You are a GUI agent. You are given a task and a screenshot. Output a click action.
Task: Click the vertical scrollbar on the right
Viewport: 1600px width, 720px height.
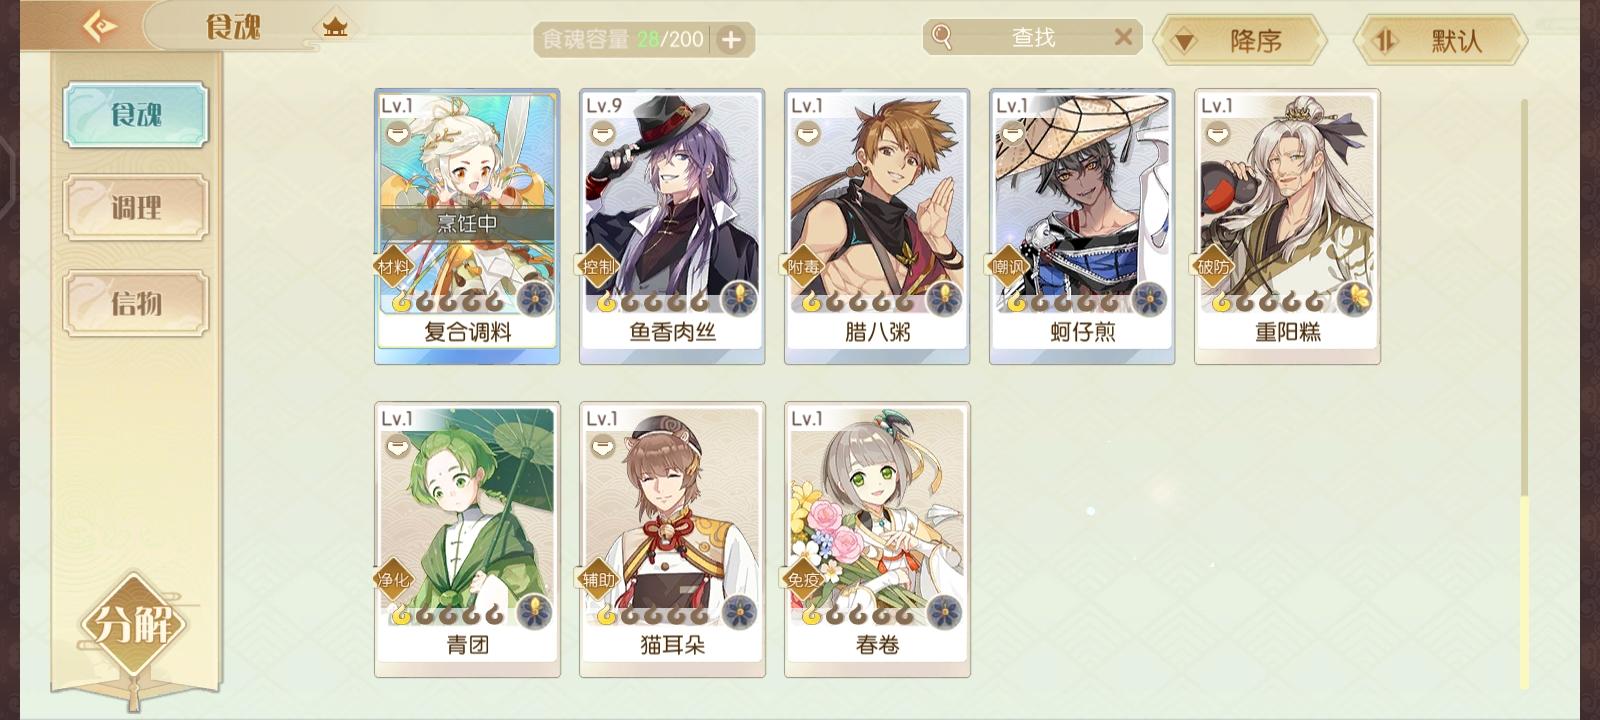pyautogui.click(x=1524, y=394)
